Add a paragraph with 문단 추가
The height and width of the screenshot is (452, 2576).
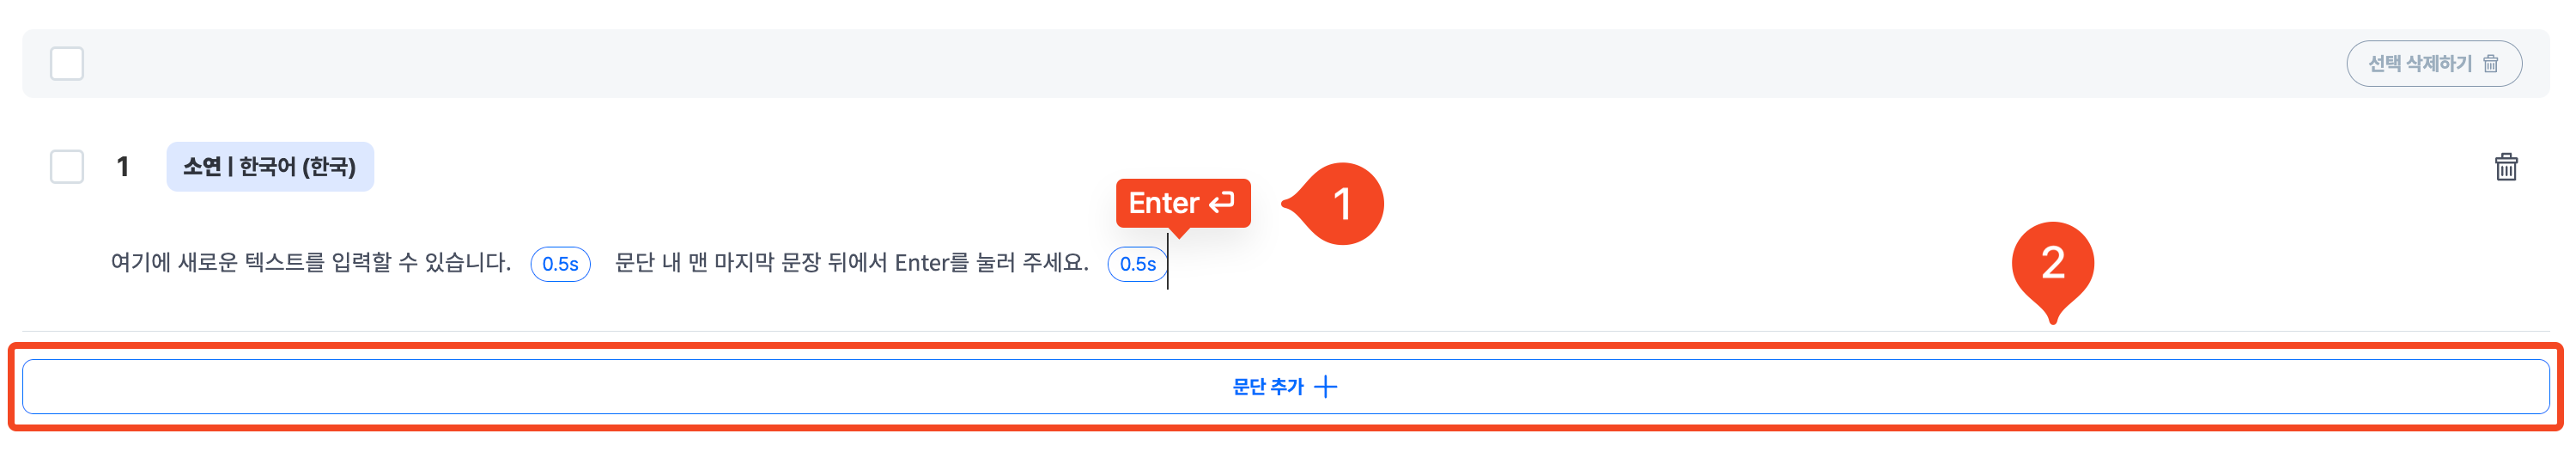pyautogui.click(x=1285, y=387)
